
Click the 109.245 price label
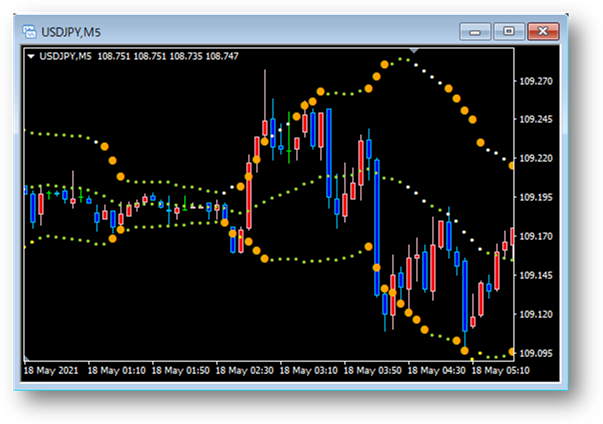(536, 120)
